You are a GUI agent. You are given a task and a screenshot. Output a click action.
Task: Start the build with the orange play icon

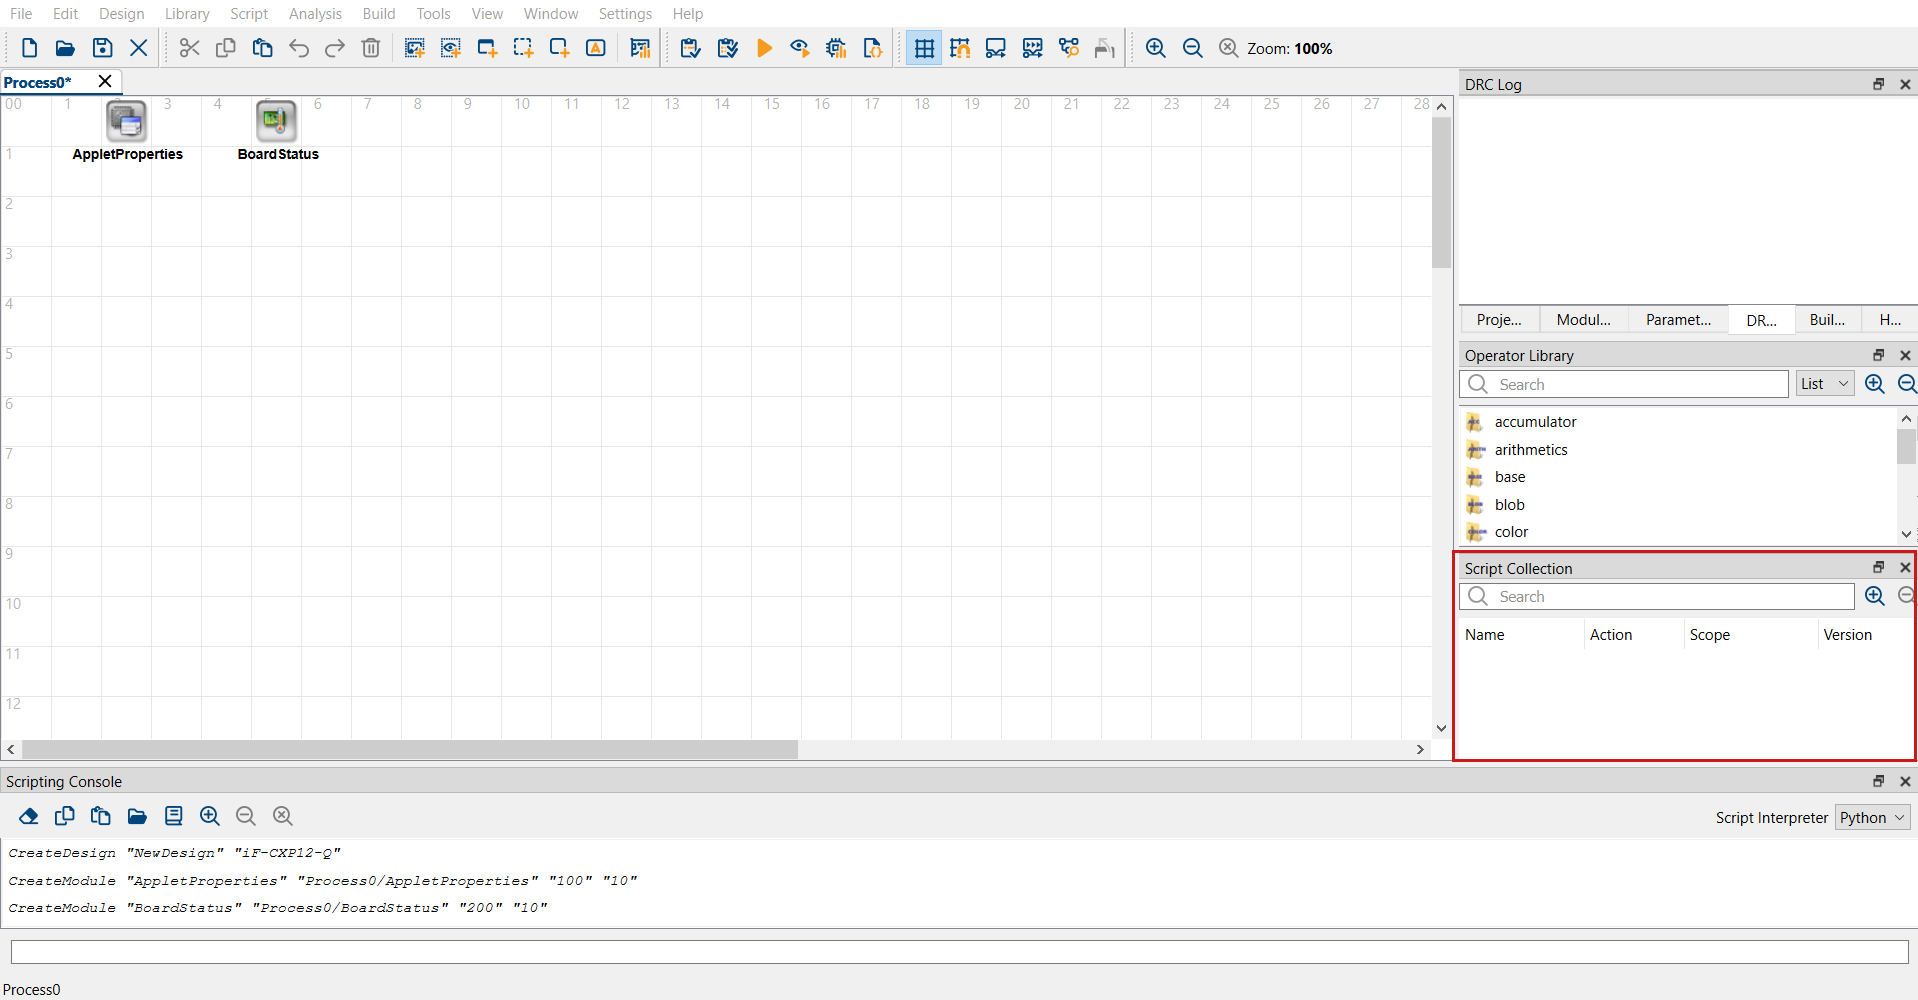point(765,47)
